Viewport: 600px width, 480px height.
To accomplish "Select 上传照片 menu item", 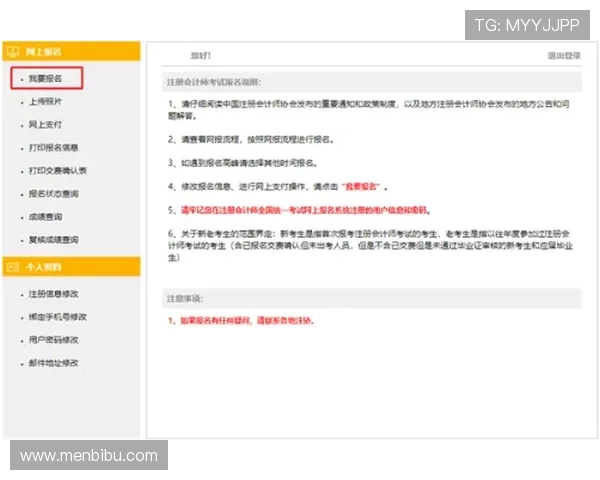I will click(44, 102).
